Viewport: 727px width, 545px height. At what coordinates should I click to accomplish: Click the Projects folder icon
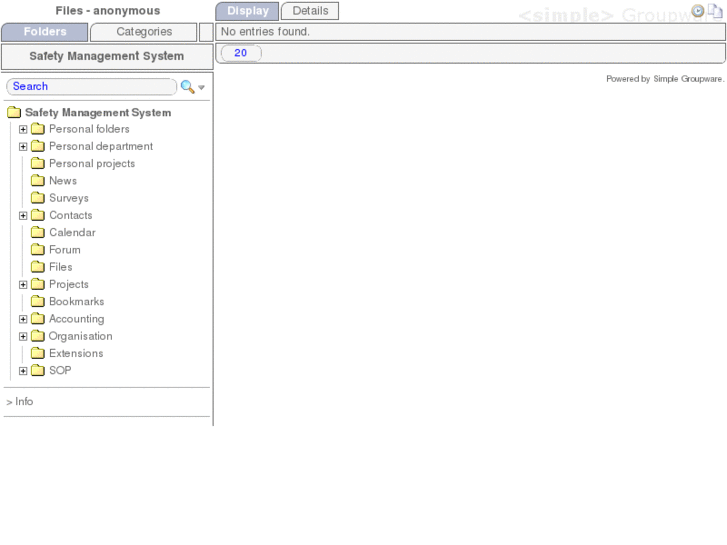tap(38, 284)
